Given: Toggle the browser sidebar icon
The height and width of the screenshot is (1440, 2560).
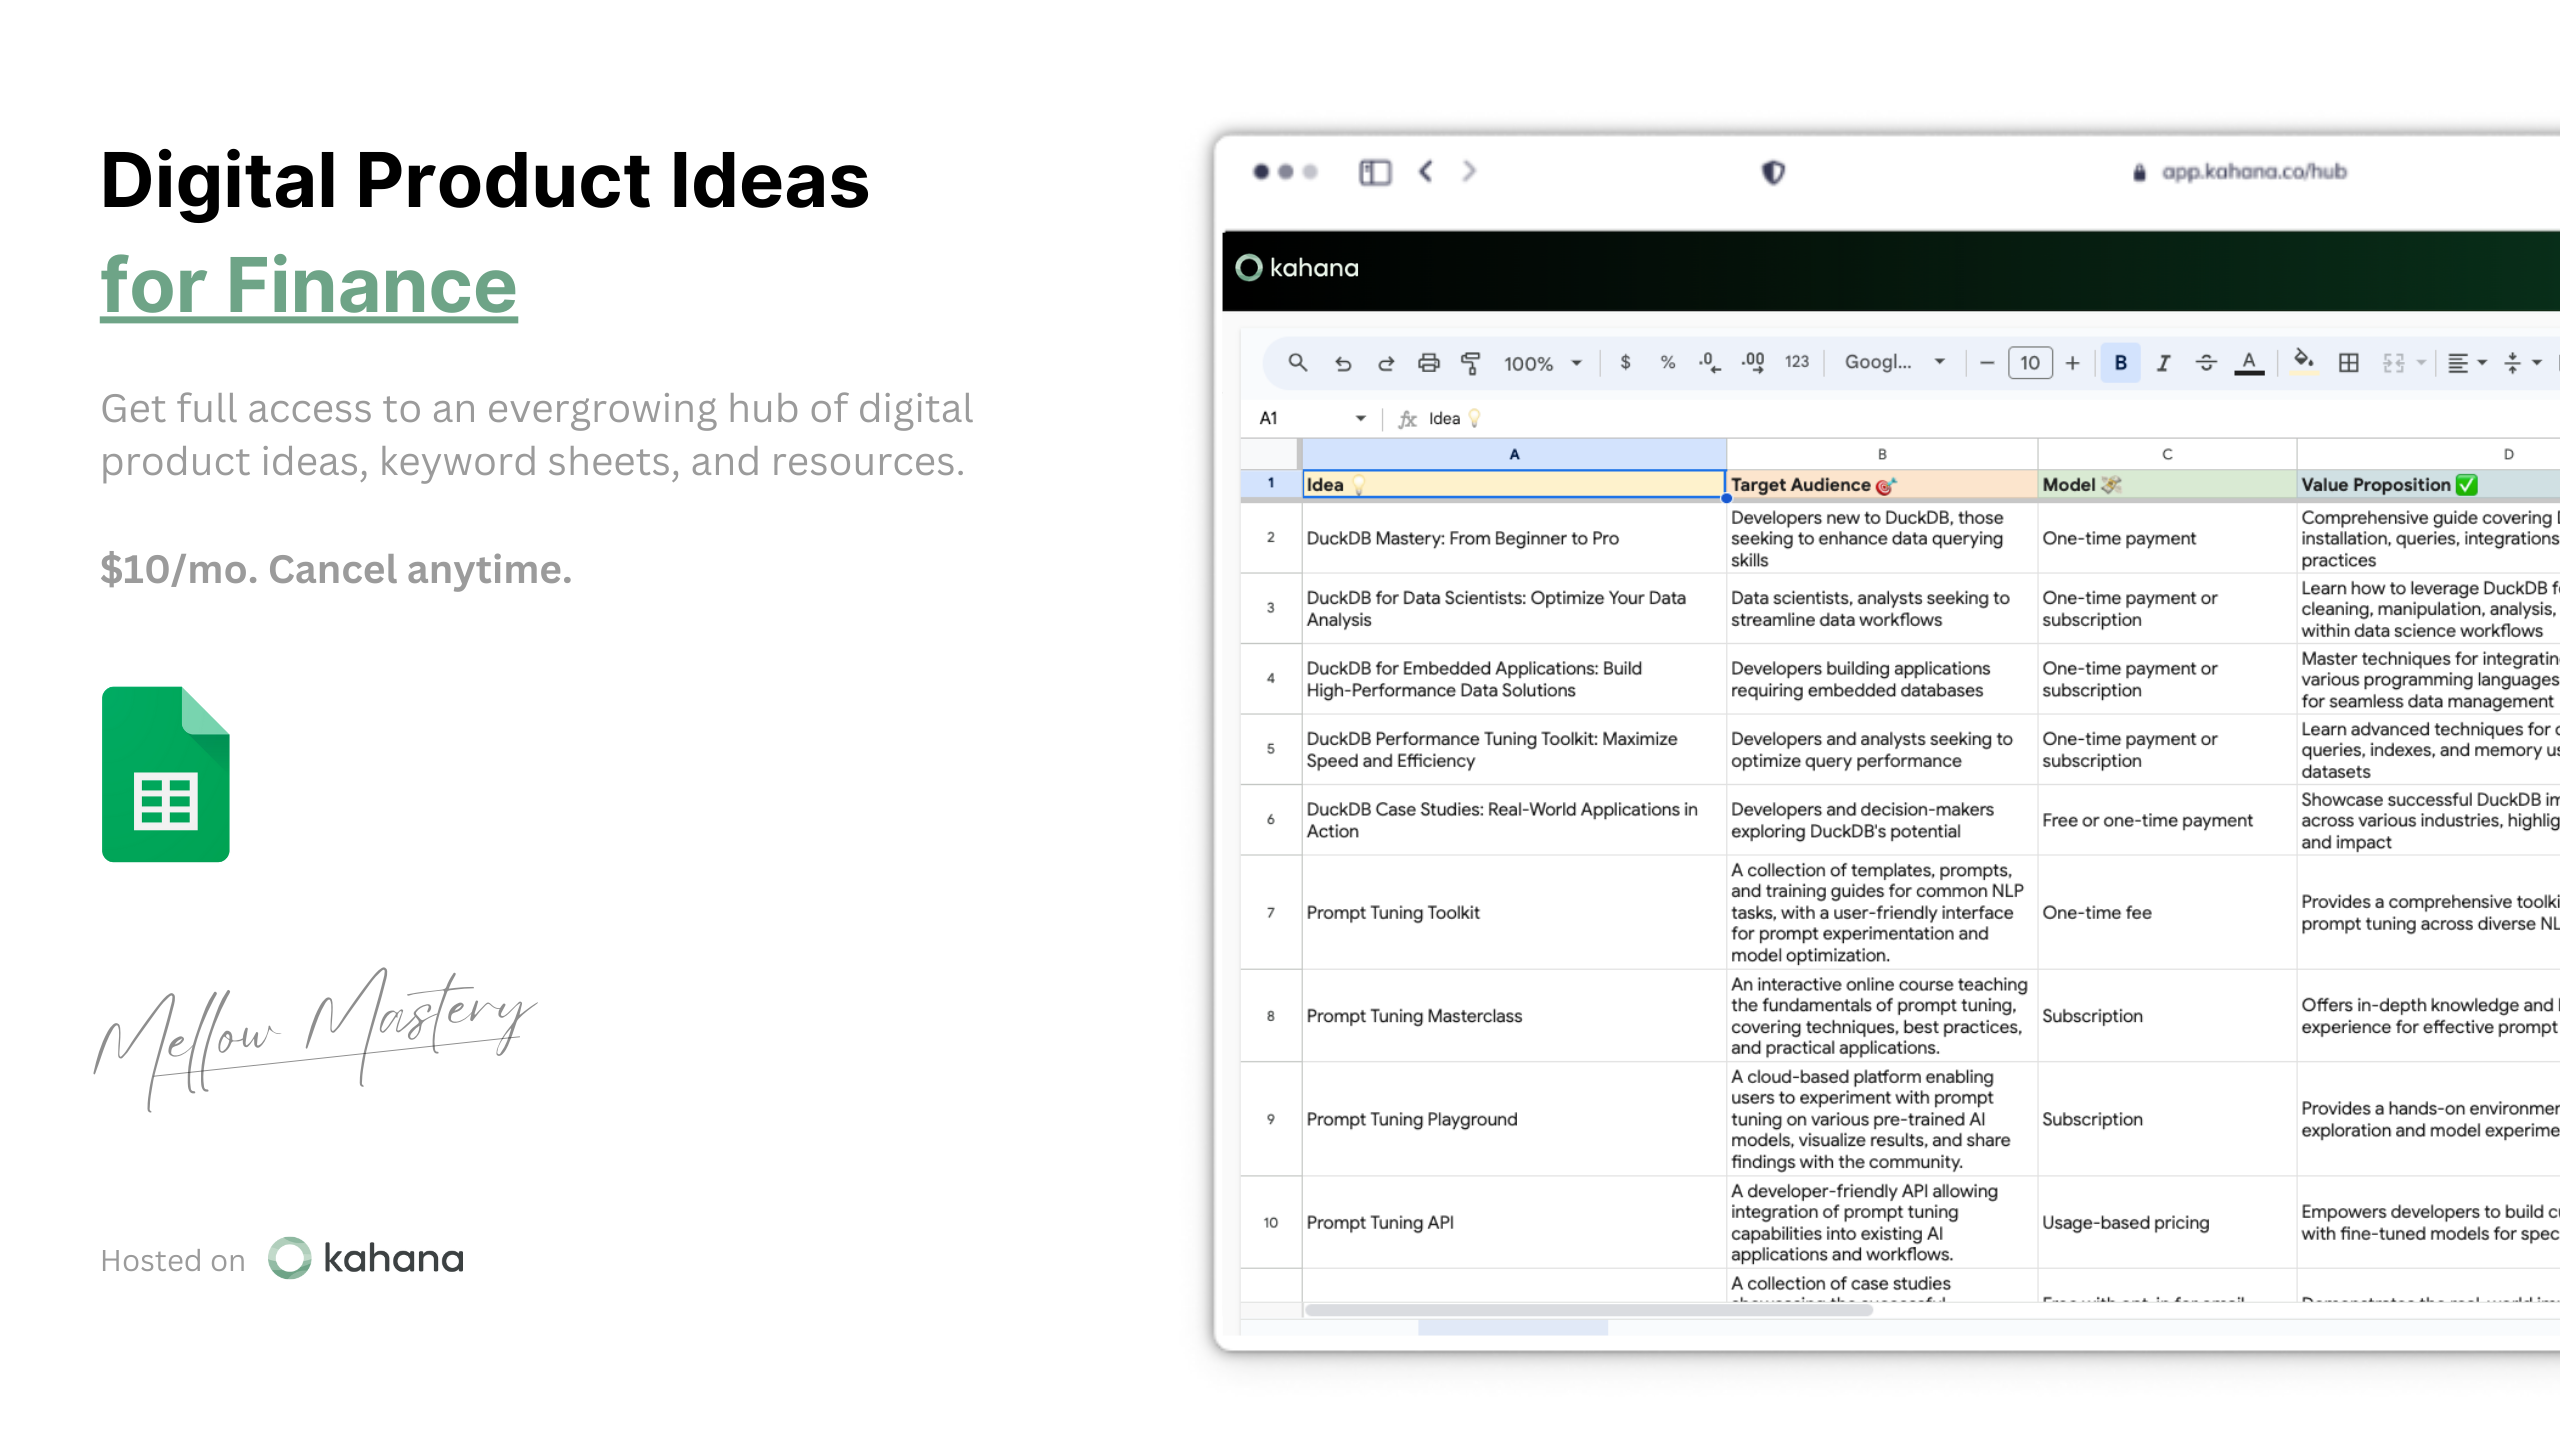Looking at the screenshot, I should point(1375,172).
